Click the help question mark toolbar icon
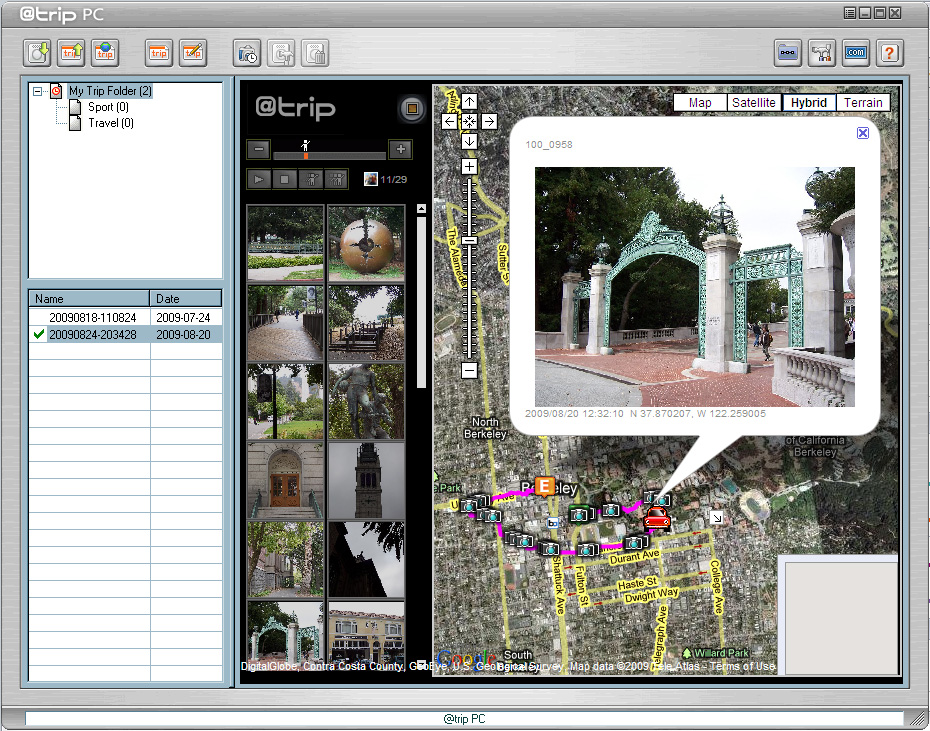The image size is (930, 731). click(x=890, y=53)
